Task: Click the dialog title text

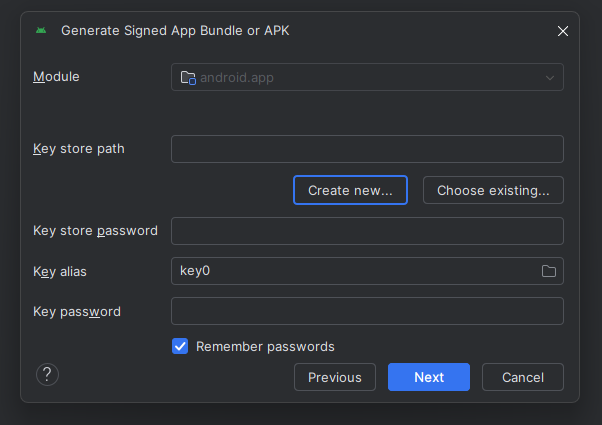Action: 175,30
